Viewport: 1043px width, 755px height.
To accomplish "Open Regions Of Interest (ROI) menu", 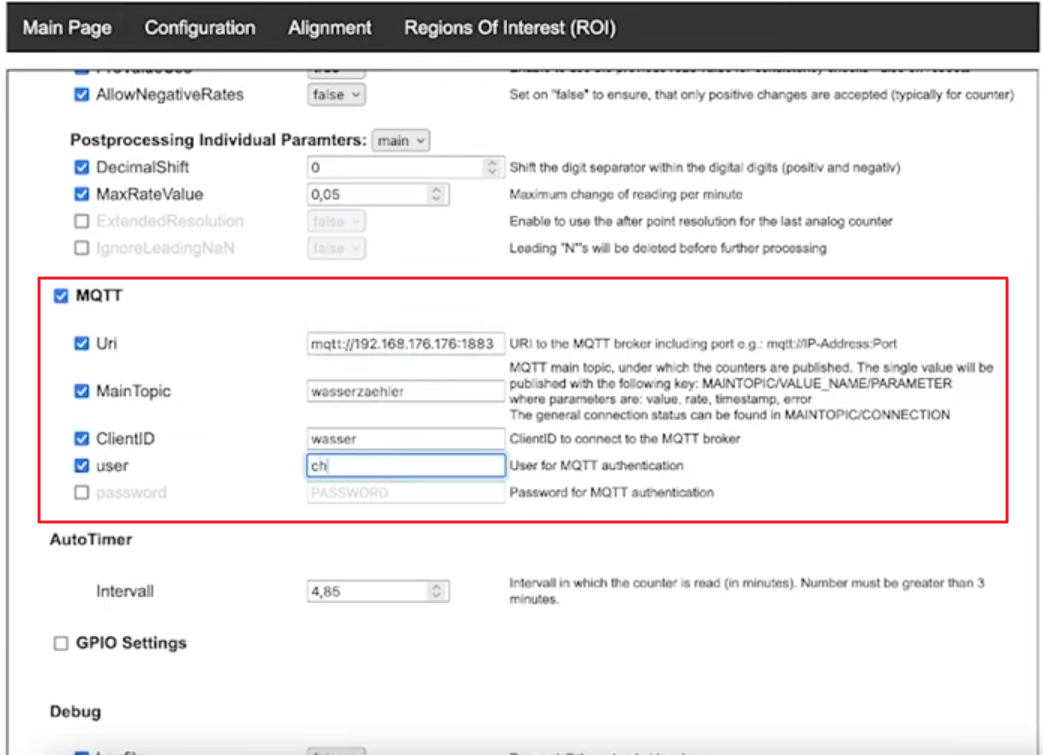I will (x=509, y=28).
